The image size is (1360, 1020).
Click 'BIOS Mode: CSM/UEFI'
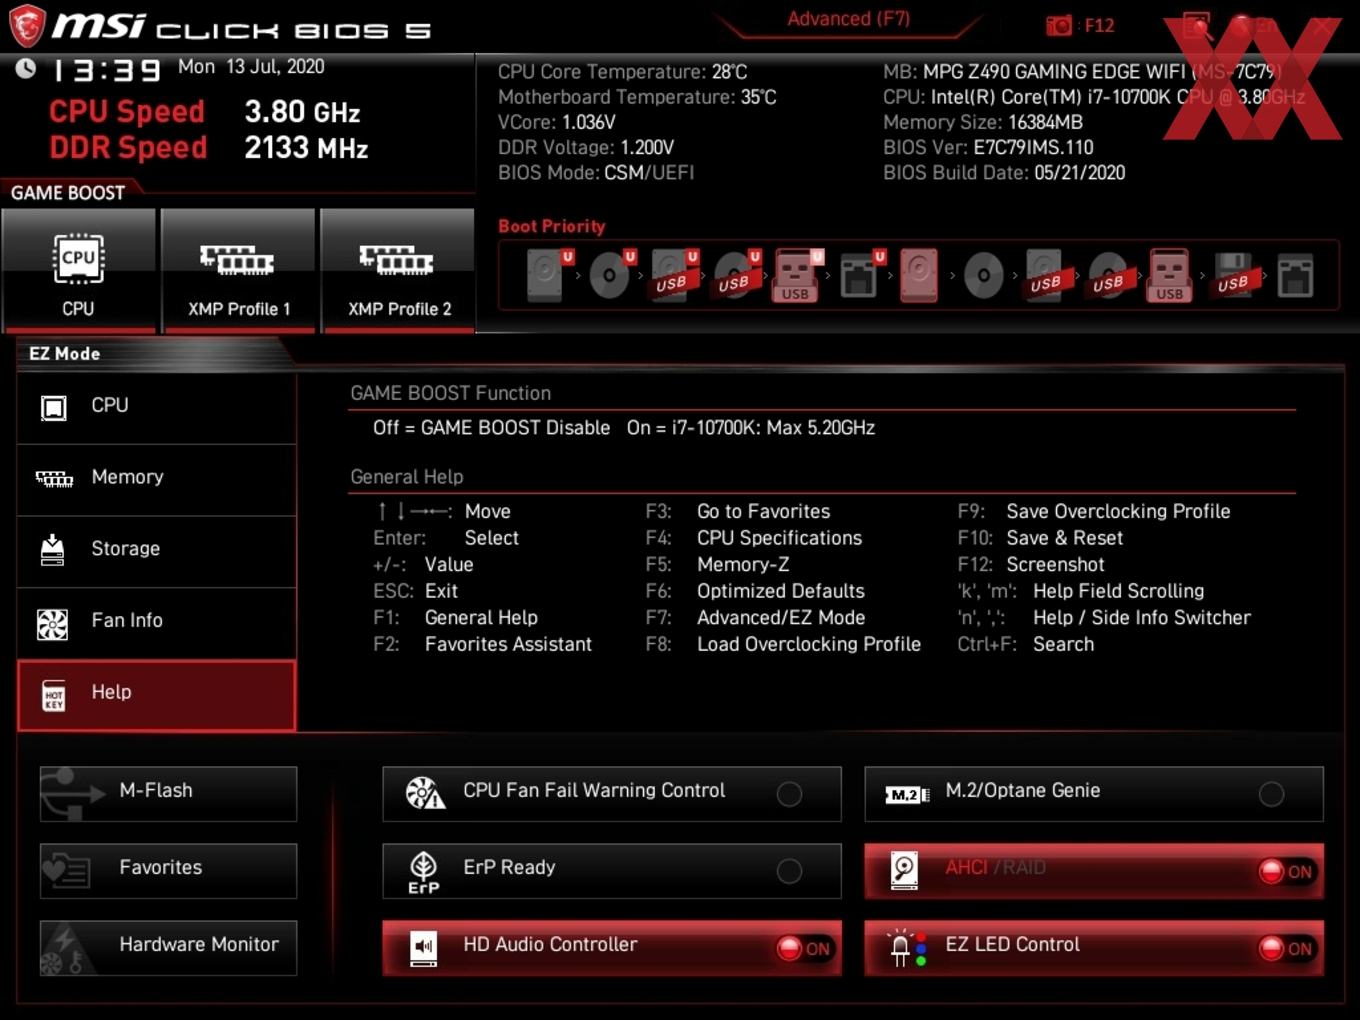coord(596,172)
